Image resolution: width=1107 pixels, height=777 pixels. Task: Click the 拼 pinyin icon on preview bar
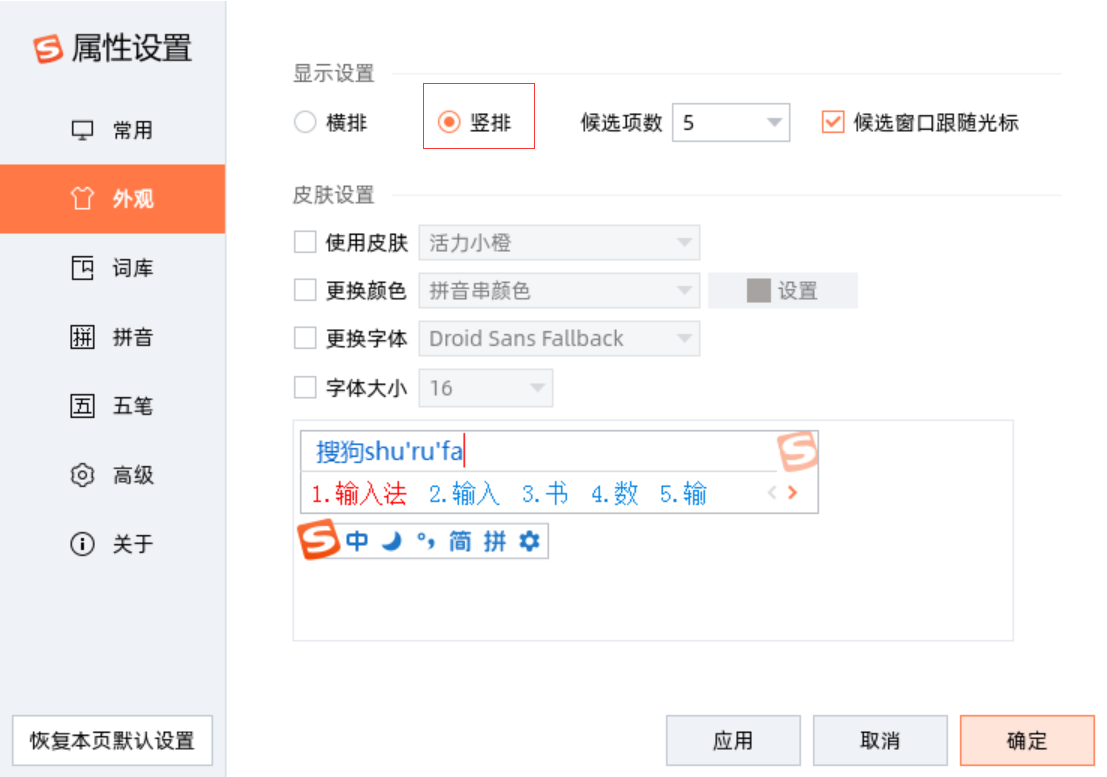point(494,541)
